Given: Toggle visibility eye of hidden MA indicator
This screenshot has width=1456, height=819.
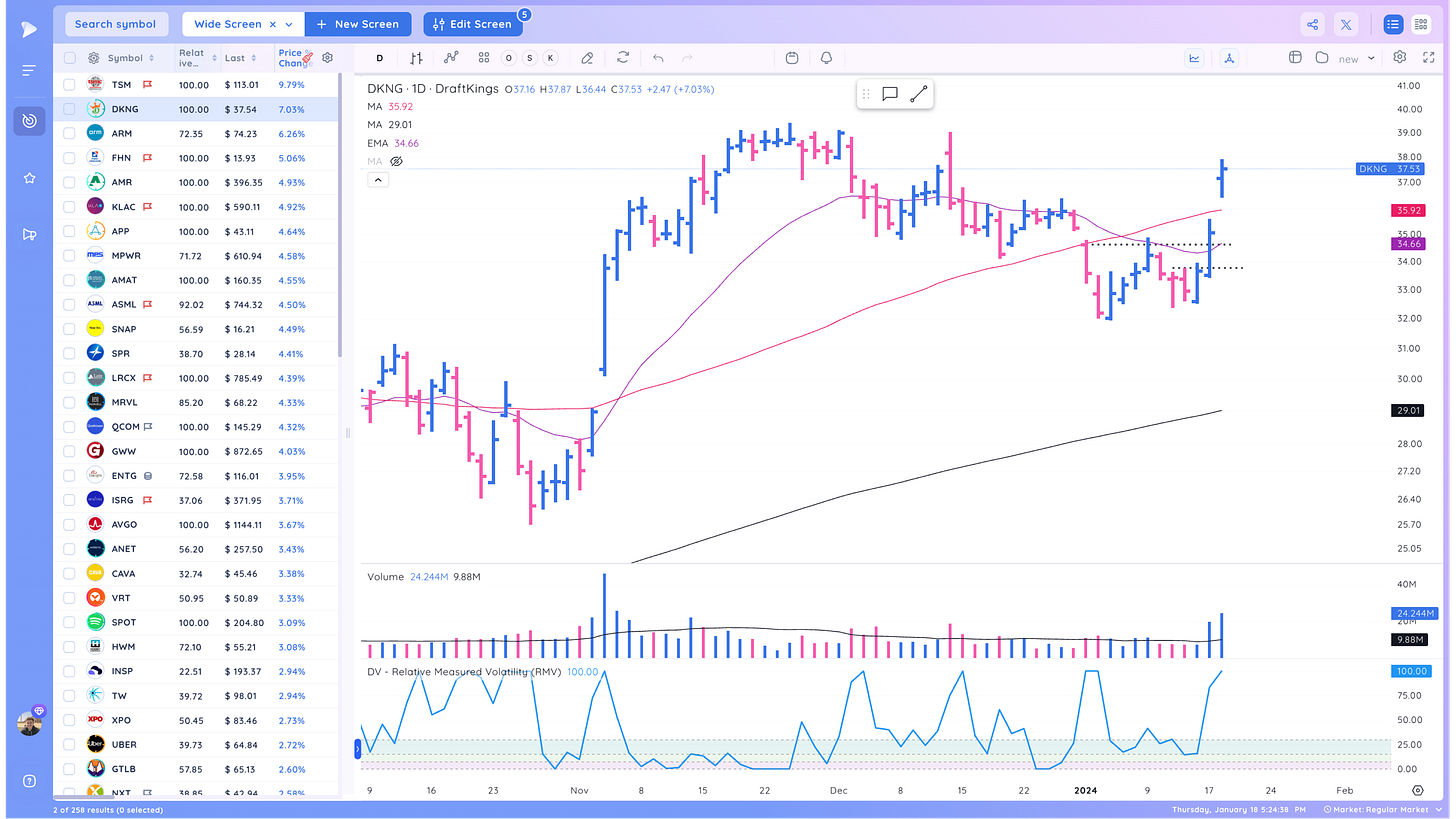Looking at the screenshot, I should [396, 161].
